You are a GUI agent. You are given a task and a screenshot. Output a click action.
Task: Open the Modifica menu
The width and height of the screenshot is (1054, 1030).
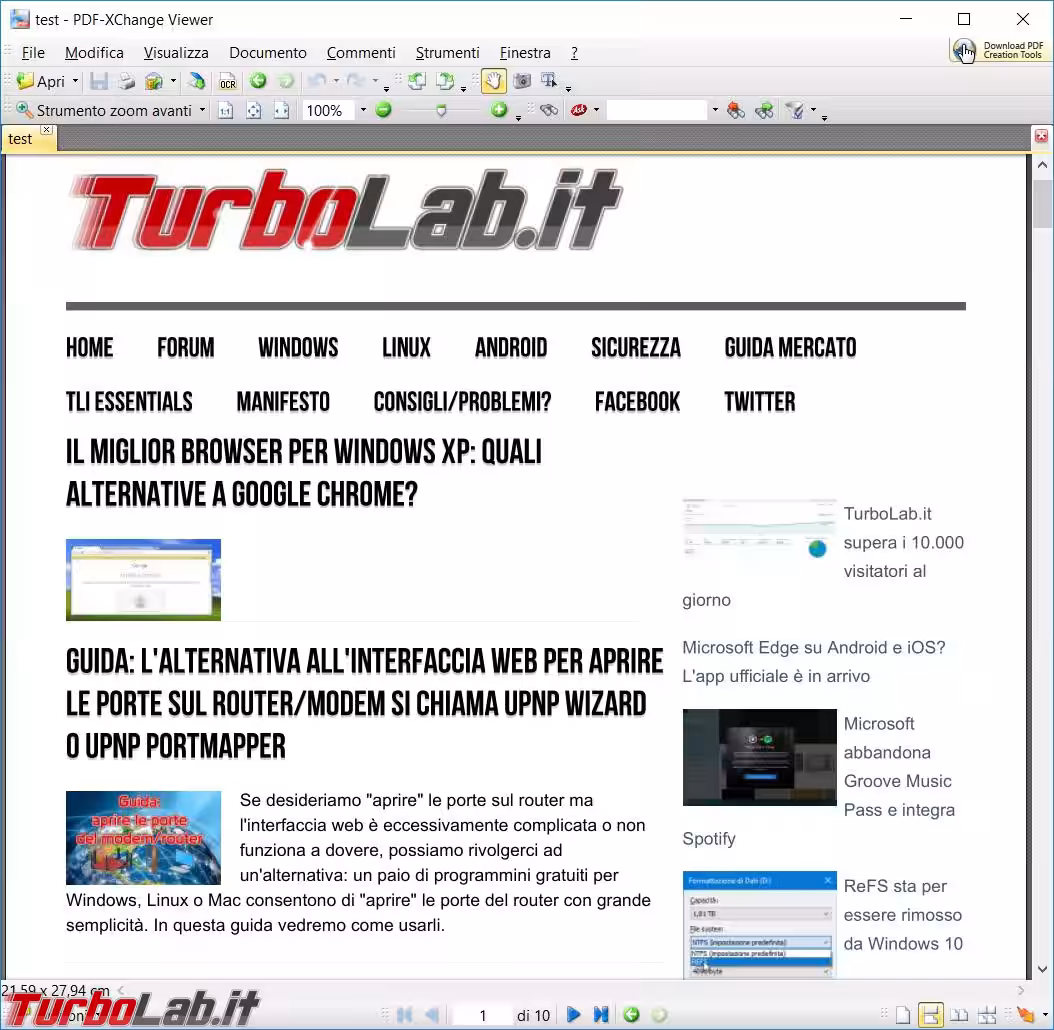point(94,52)
